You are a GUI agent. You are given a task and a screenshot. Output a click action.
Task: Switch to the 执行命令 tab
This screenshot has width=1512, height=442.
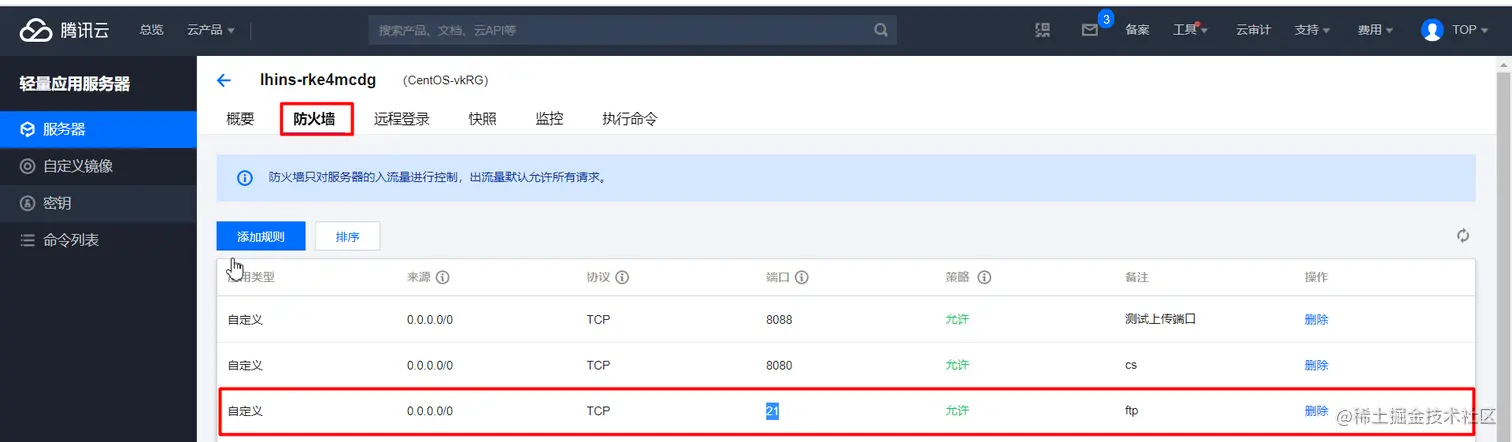pos(630,119)
